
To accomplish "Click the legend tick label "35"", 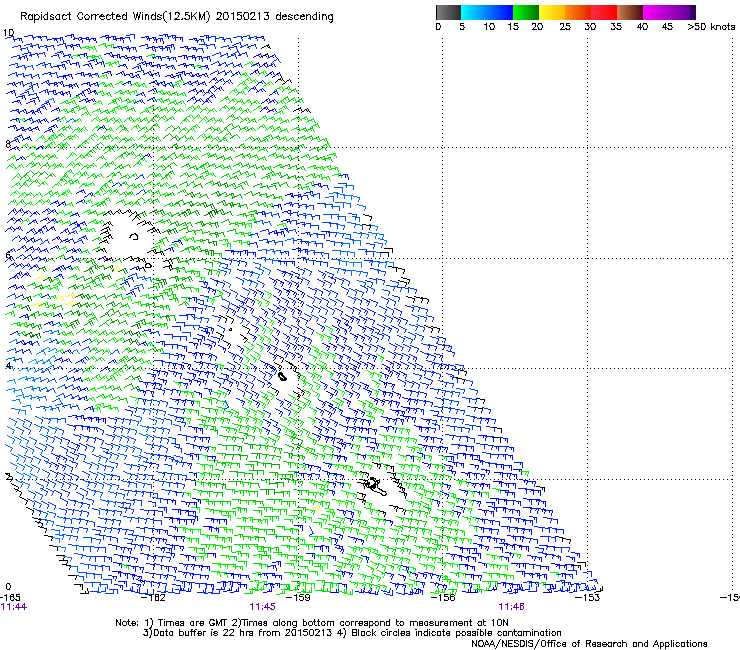I will [x=616, y=27].
